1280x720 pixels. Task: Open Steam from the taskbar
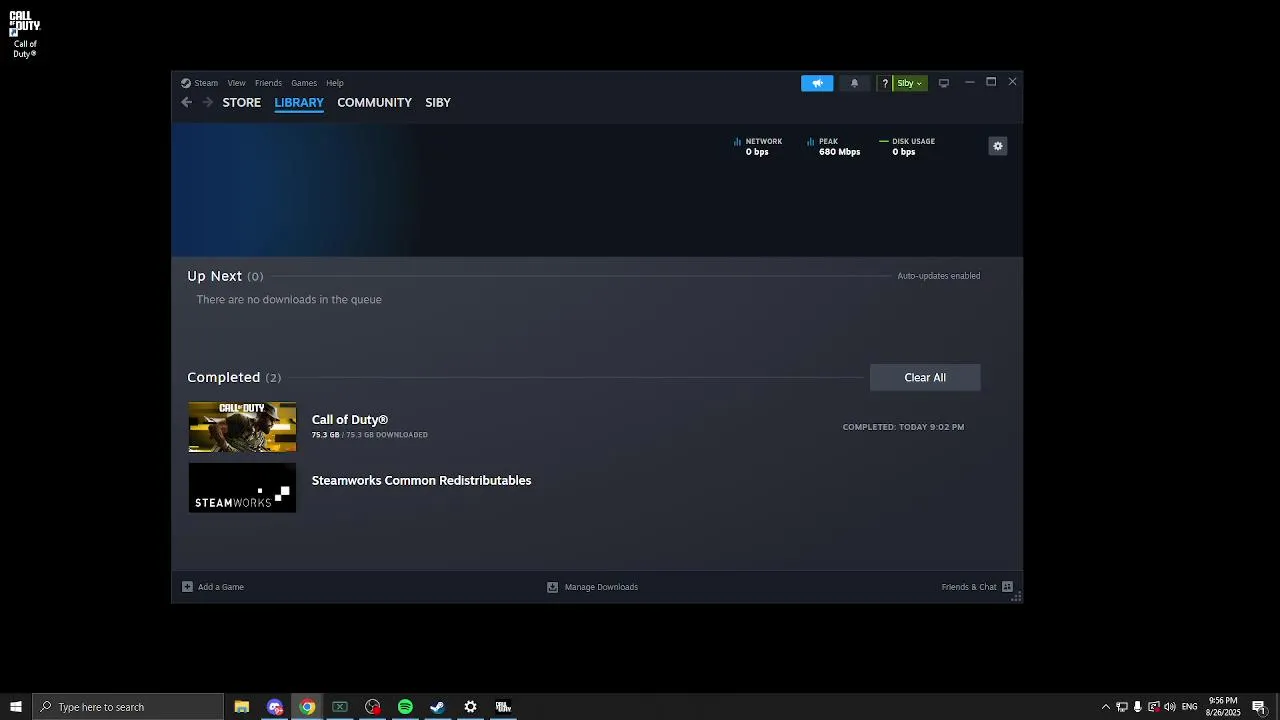[x=437, y=707]
